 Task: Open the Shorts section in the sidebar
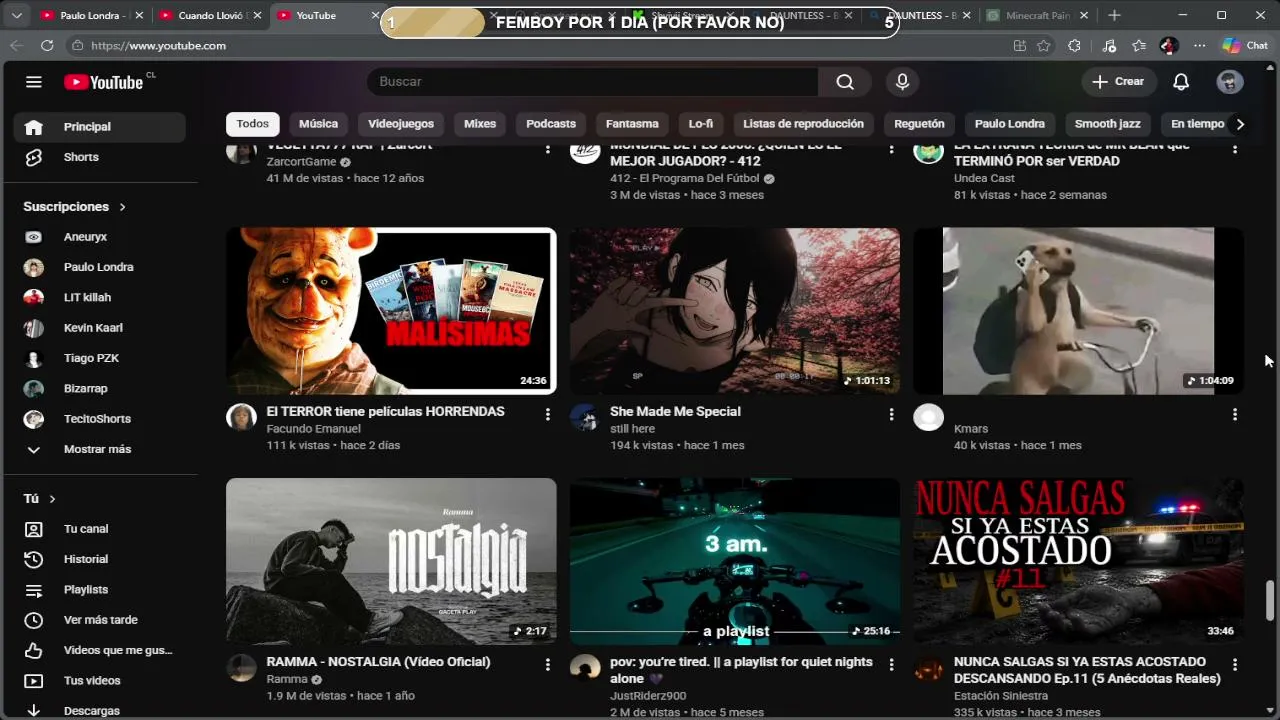[99, 157]
